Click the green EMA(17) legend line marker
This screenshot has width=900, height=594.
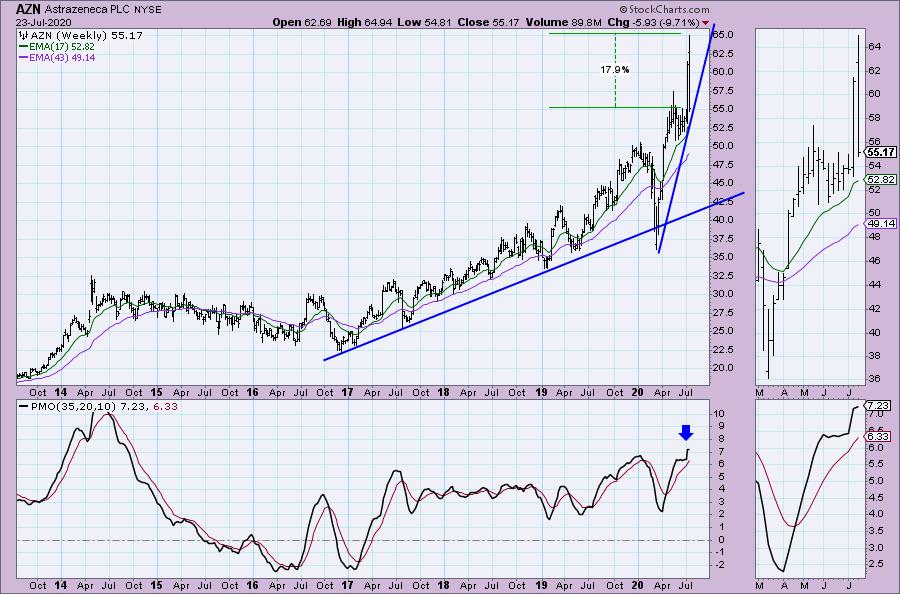click(24, 46)
